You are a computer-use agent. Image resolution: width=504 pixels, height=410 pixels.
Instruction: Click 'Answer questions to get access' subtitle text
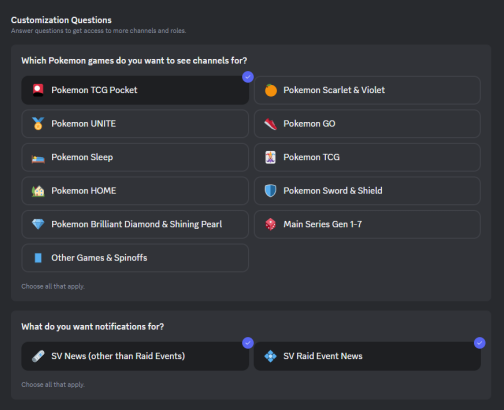click(x=98, y=31)
